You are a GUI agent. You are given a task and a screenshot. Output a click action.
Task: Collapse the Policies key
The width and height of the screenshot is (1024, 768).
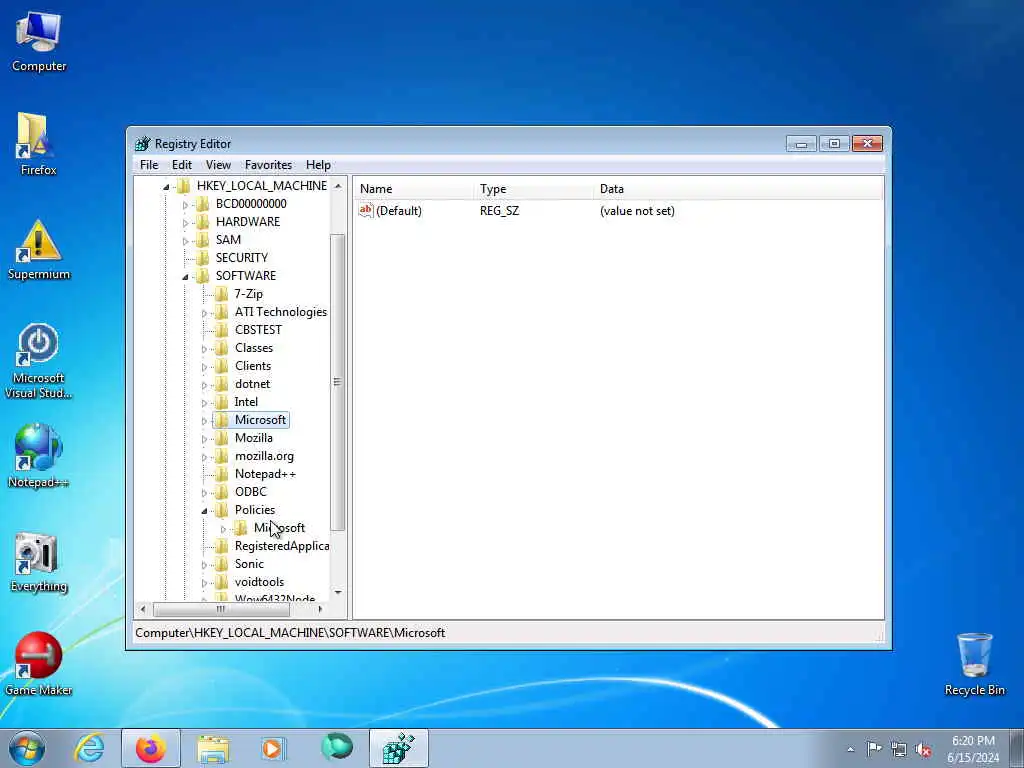(x=204, y=511)
